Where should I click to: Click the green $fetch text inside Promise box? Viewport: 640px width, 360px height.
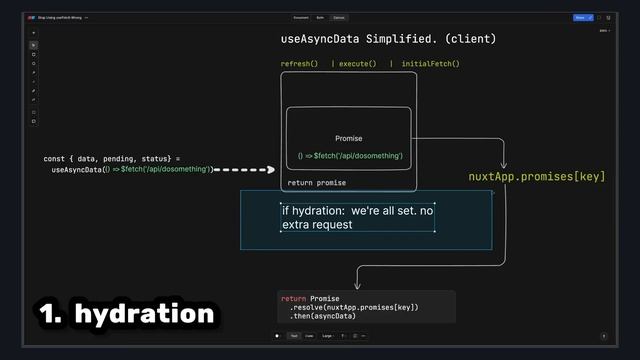(350, 156)
